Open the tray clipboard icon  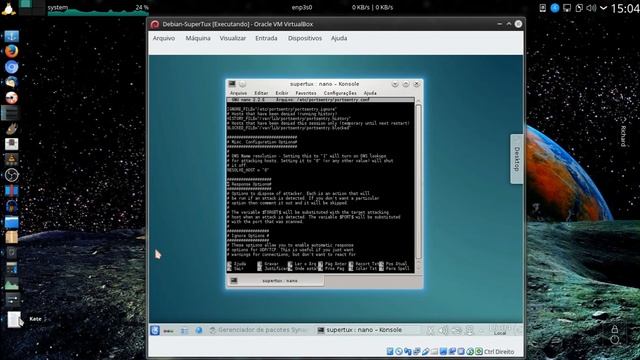pos(579,8)
